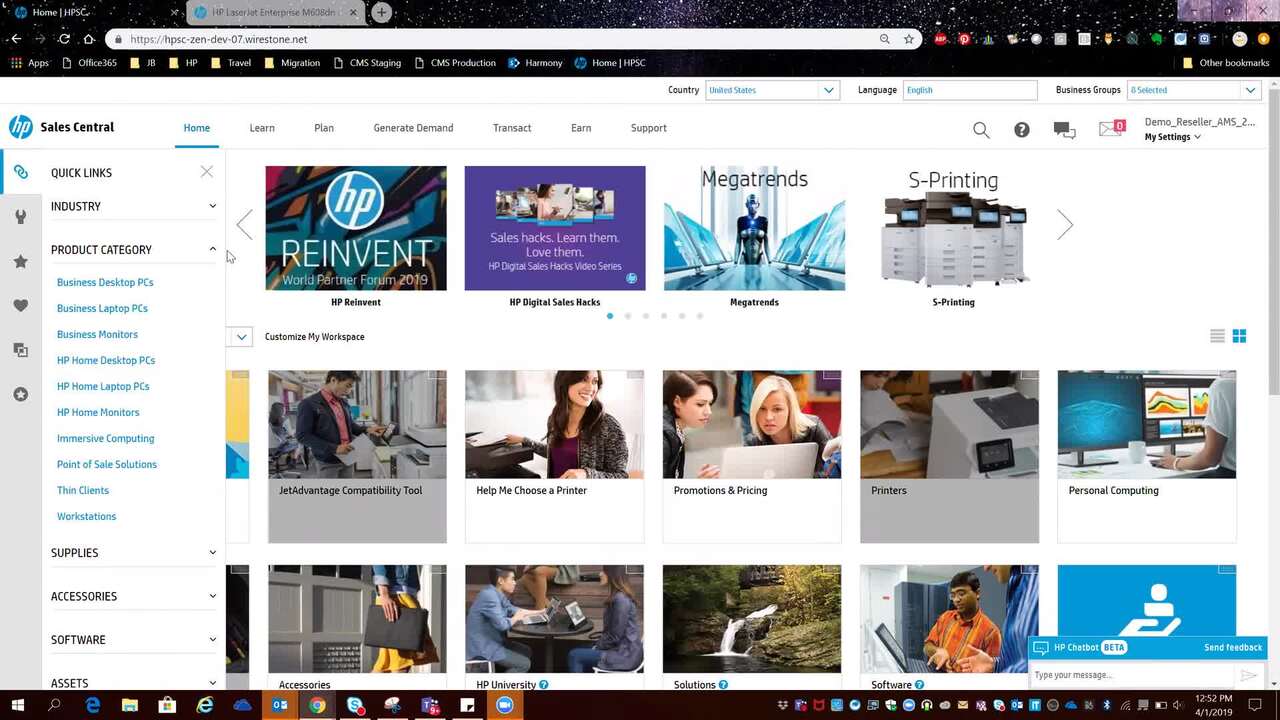
Task: Click the search magnifier icon in header
Action: 981,130
